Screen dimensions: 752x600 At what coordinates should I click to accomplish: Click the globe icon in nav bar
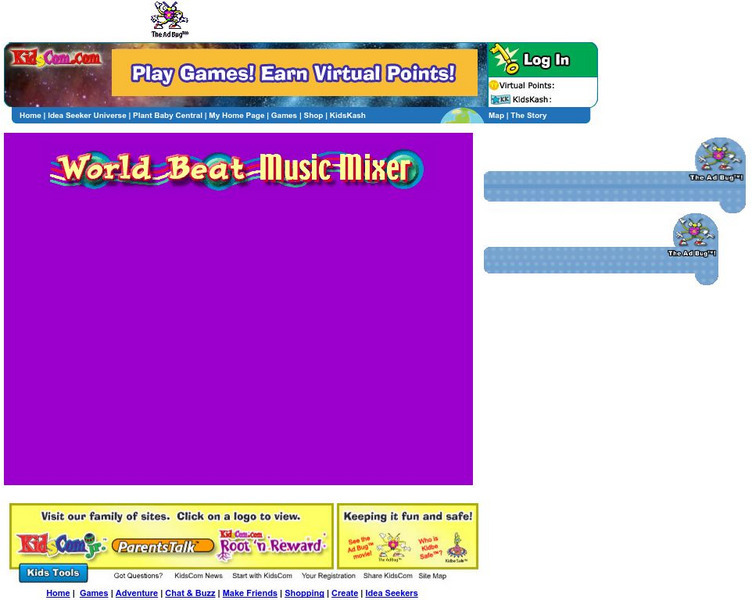(x=462, y=116)
